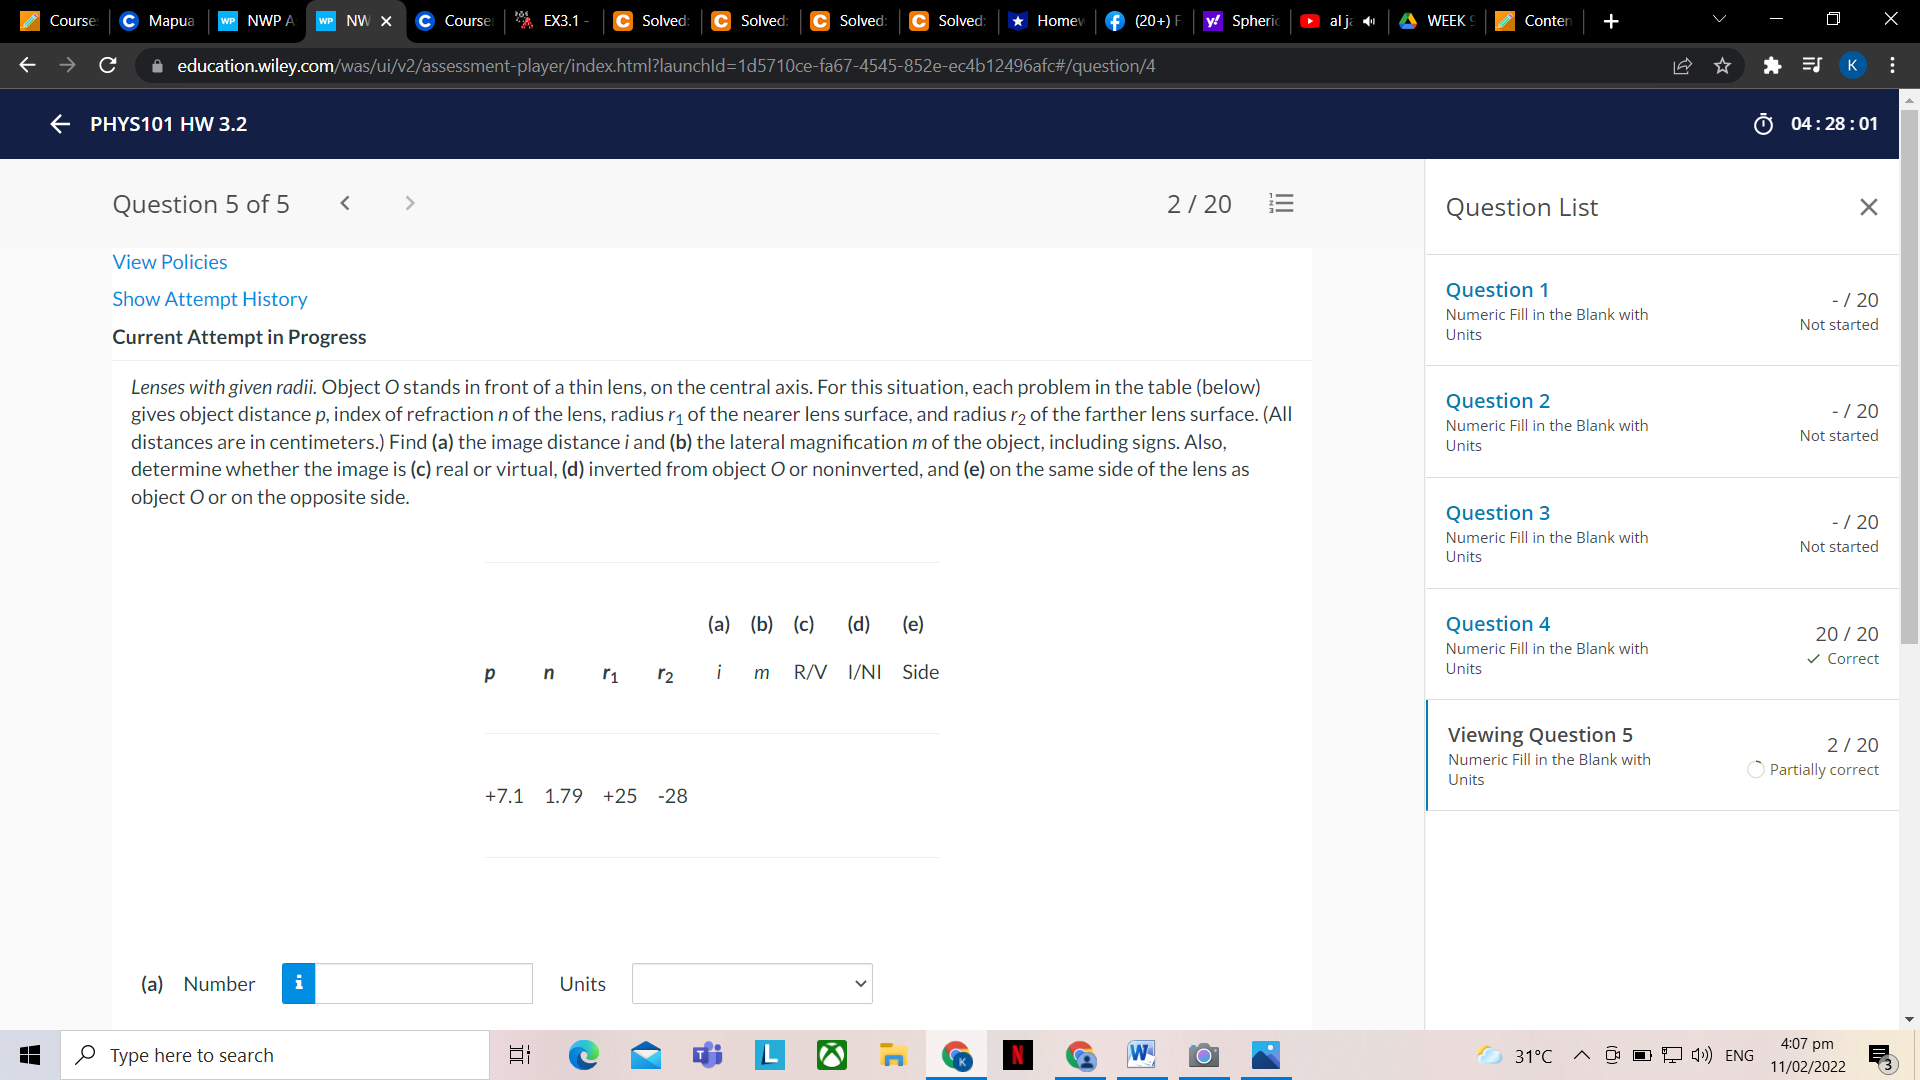Click the bookmark star in the address bar

[1723, 65]
